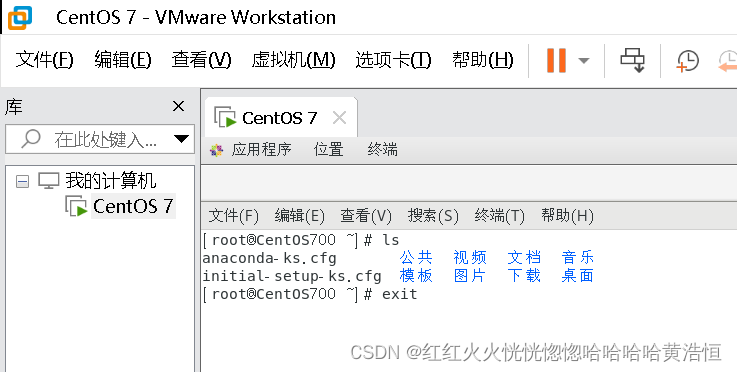Screen dimensions: 737x372
Task: Open the 位置 menu in guest
Action: tap(329, 150)
